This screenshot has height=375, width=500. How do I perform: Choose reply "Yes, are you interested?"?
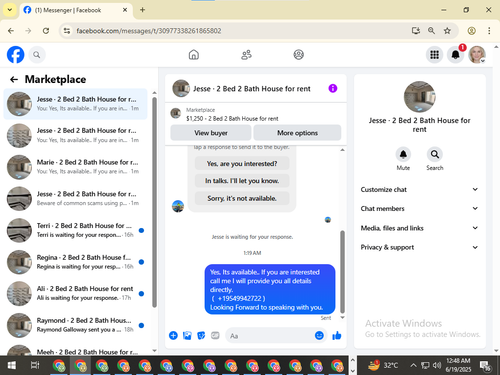tap(242, 163)
